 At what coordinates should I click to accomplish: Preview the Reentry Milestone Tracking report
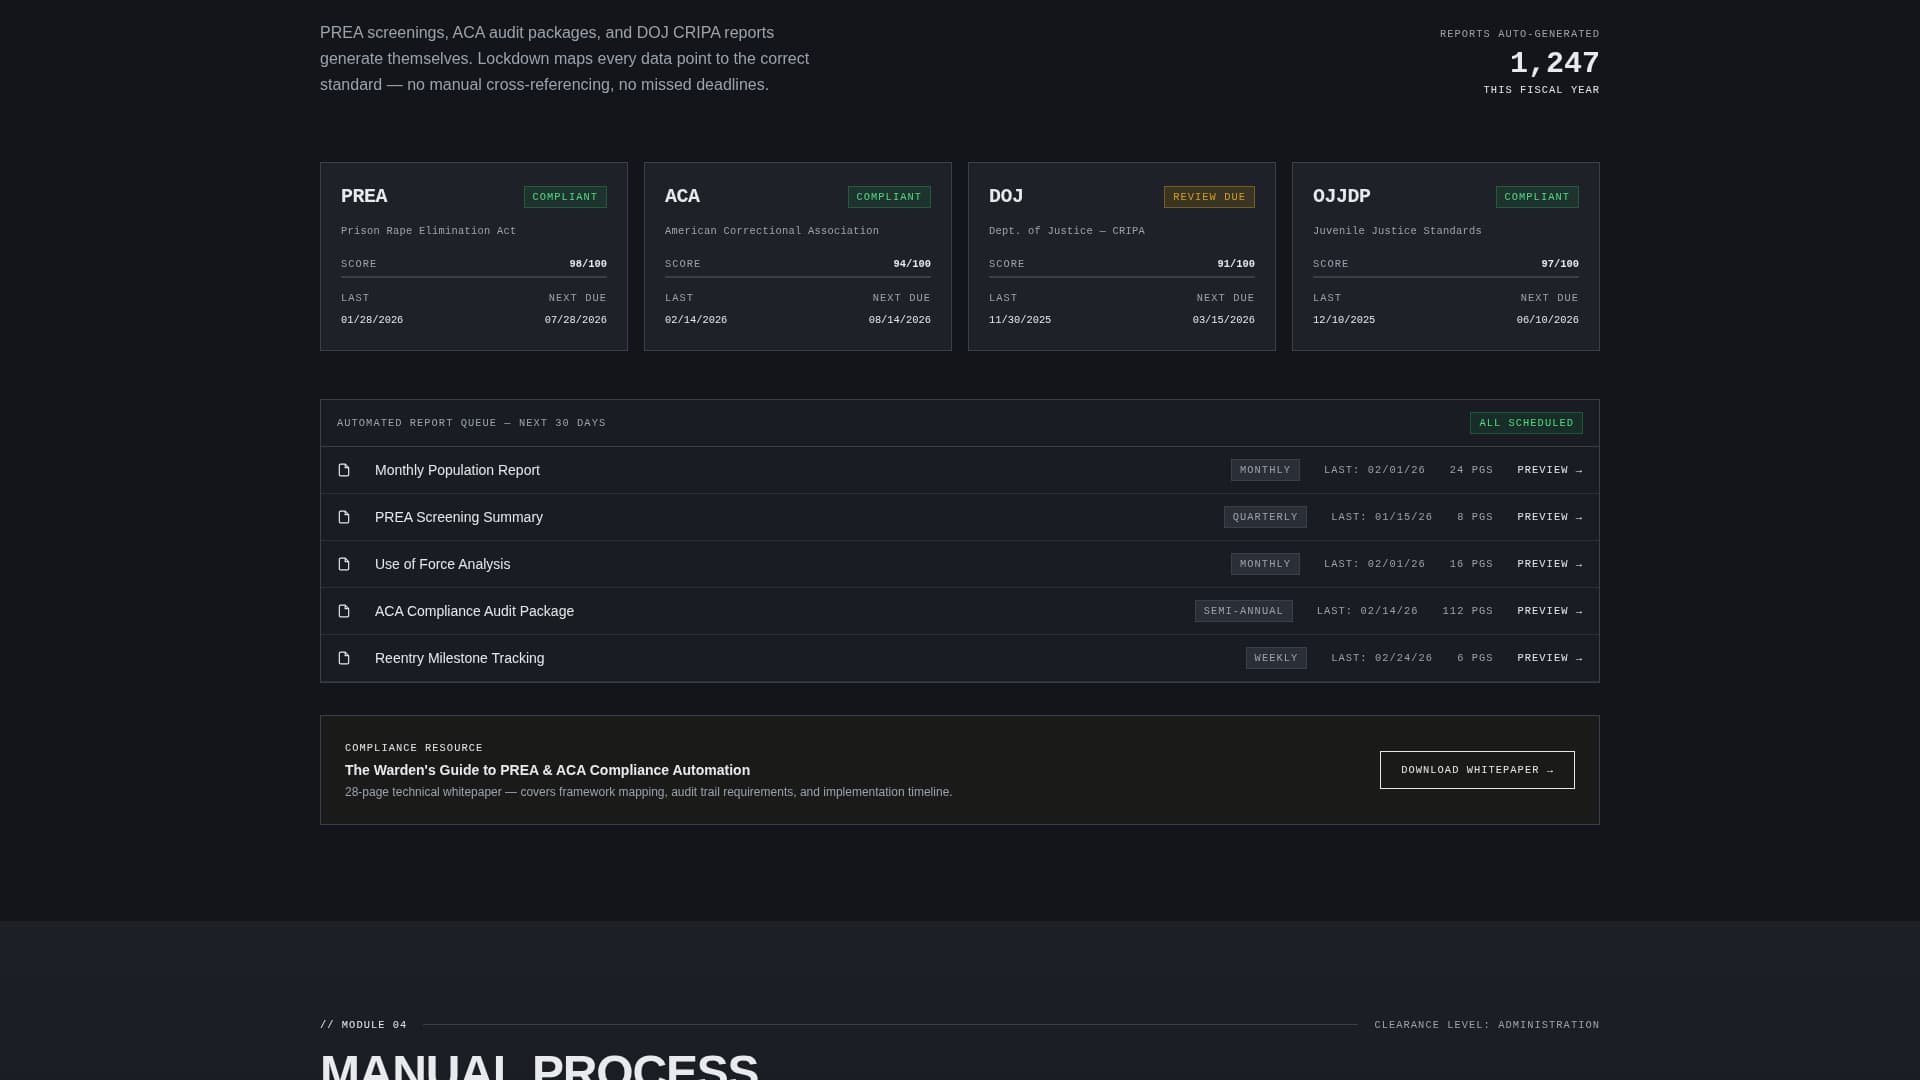tap(1549, 658)
